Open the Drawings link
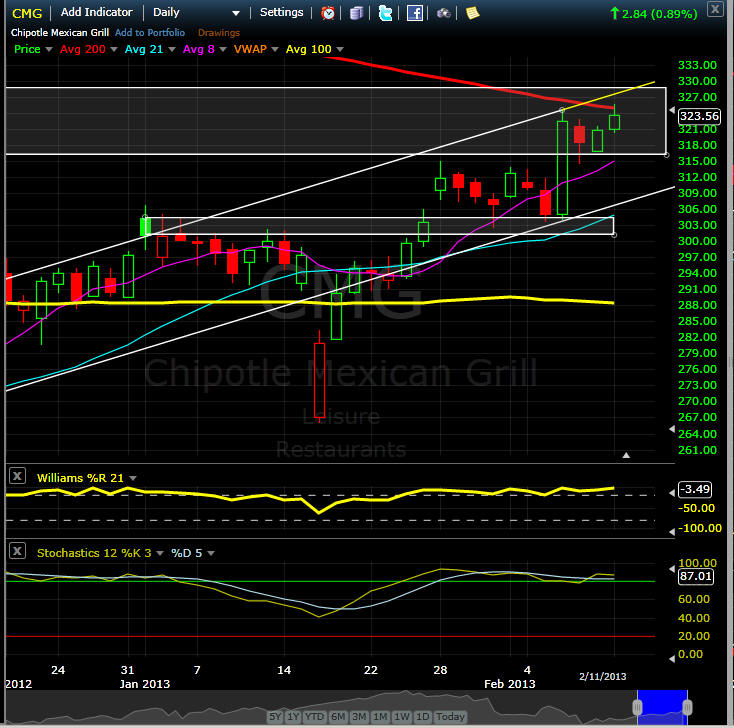 tap(219, 32)
